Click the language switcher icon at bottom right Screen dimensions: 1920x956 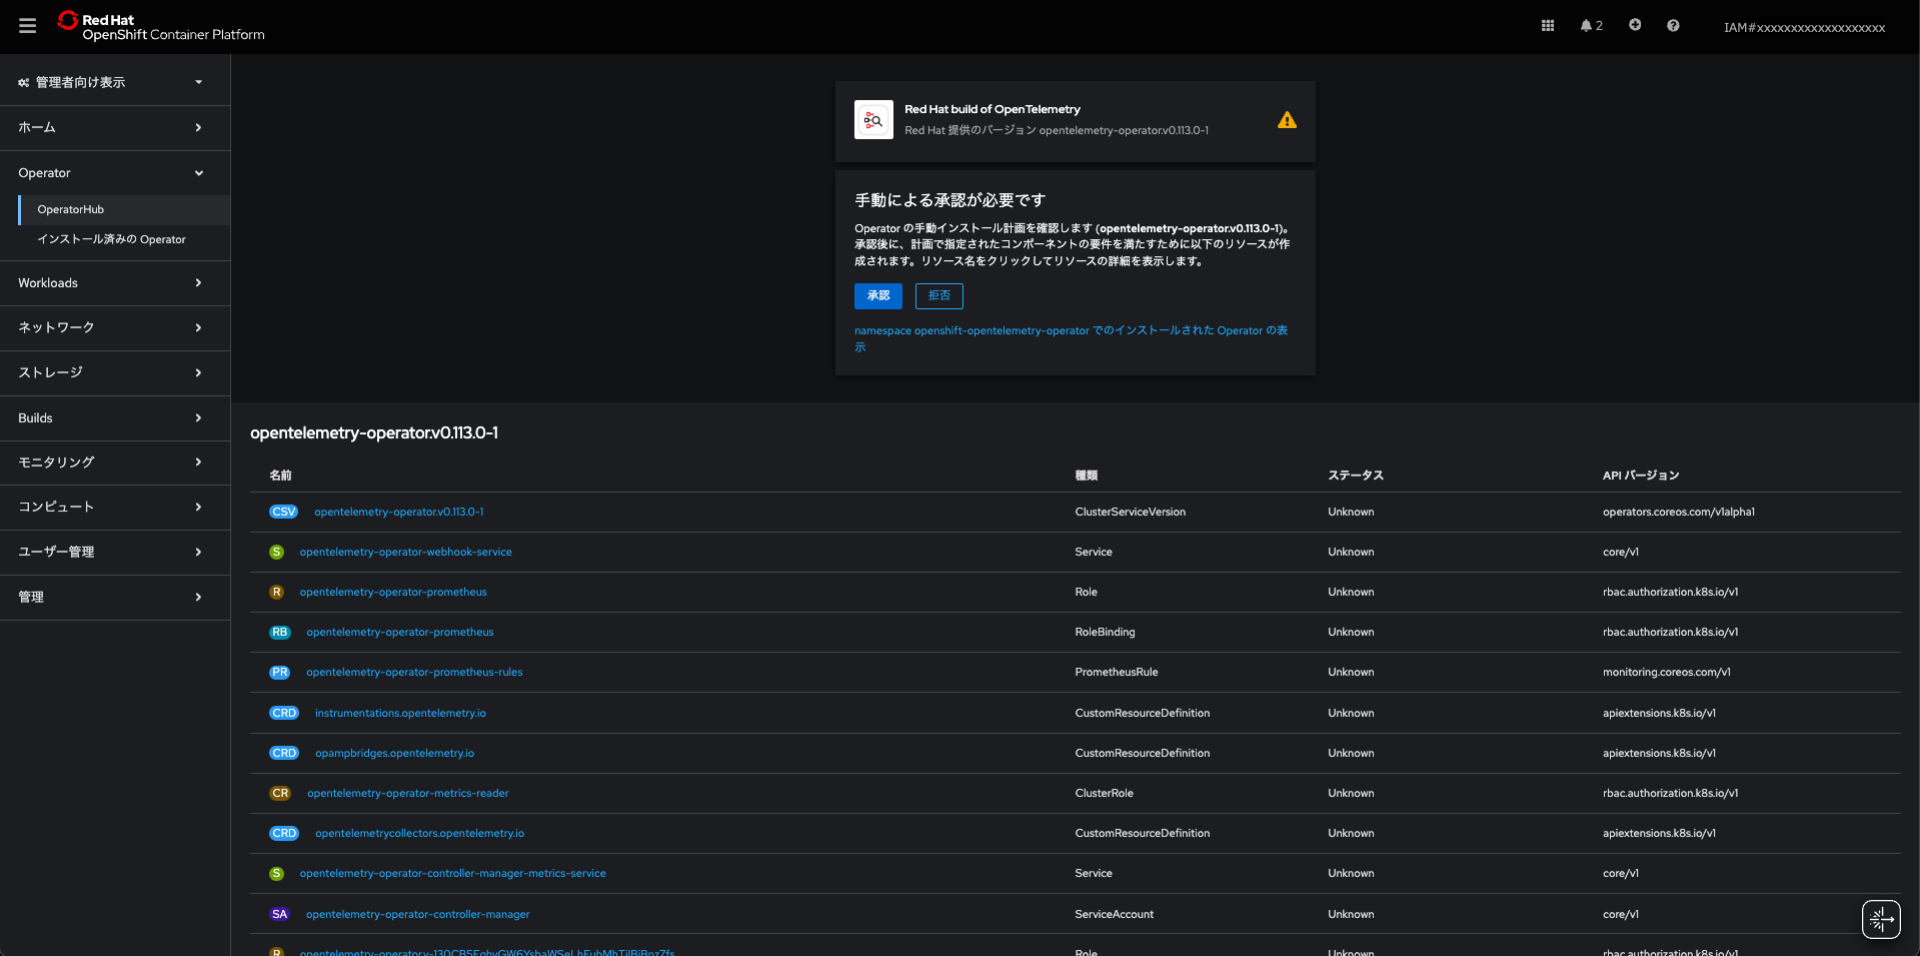coord(1880,919)
